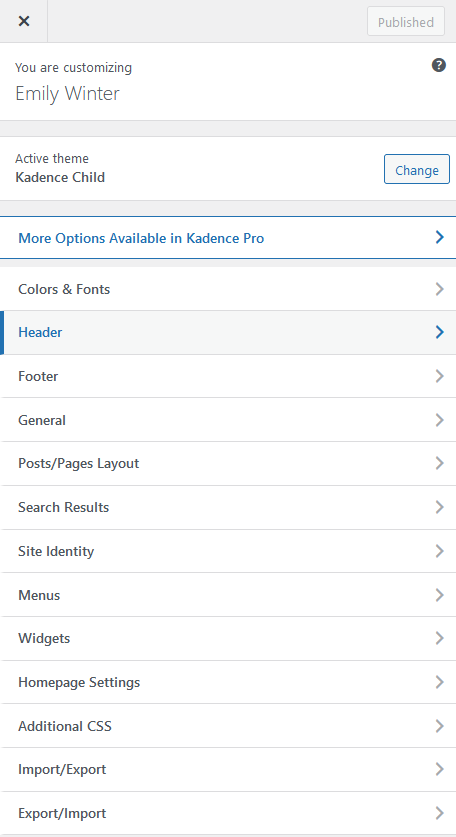
Task: Click the site title Emily Winter
Action: 67,93
